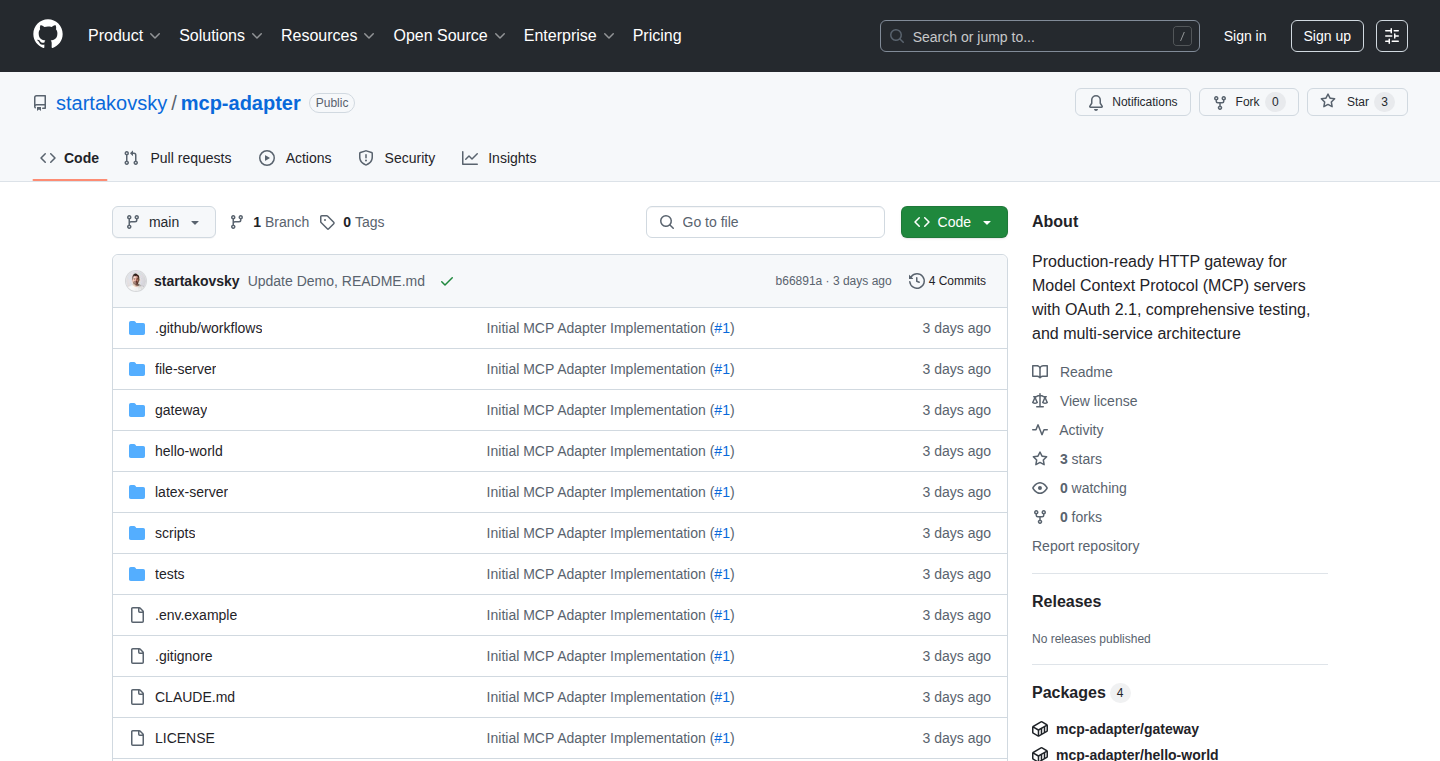1440x761 pixels.
Task: Click the Report repository link
Action: [x=1086, y=546]
